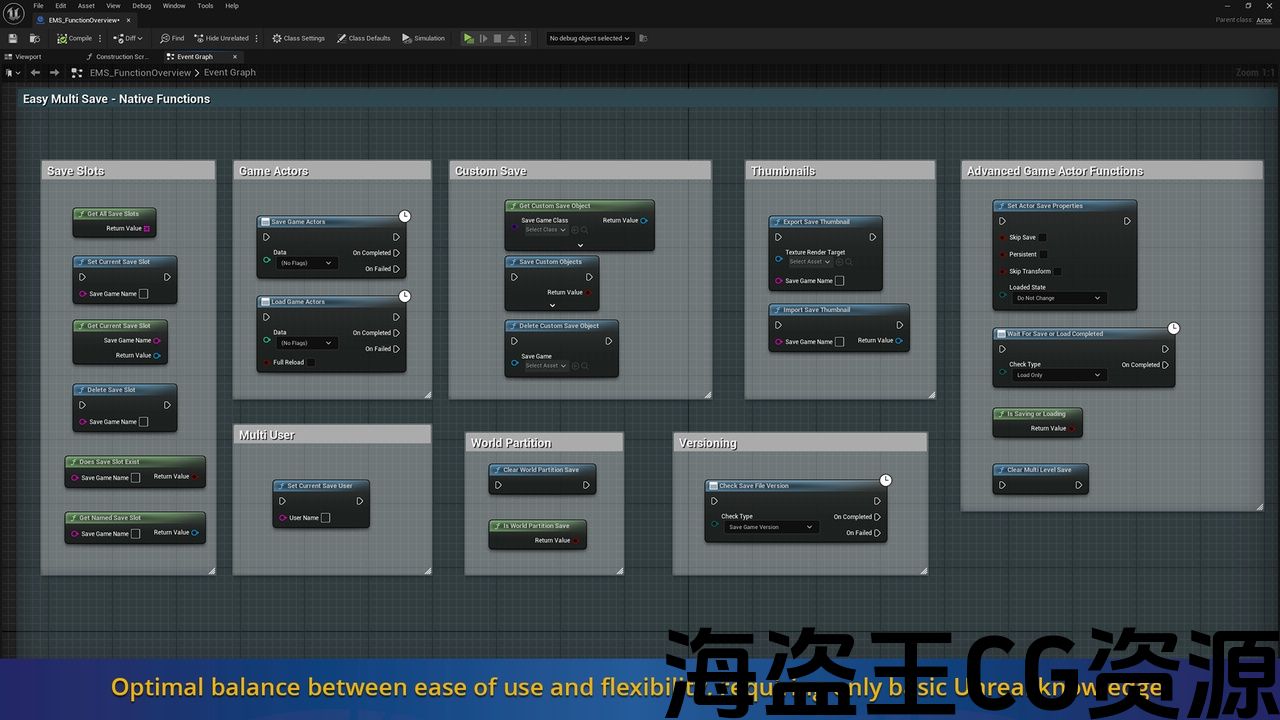This screenshot has height=720, width=1280.
Task: Open Class Settings
Action: pyautogui.click(x=298, y=38)
